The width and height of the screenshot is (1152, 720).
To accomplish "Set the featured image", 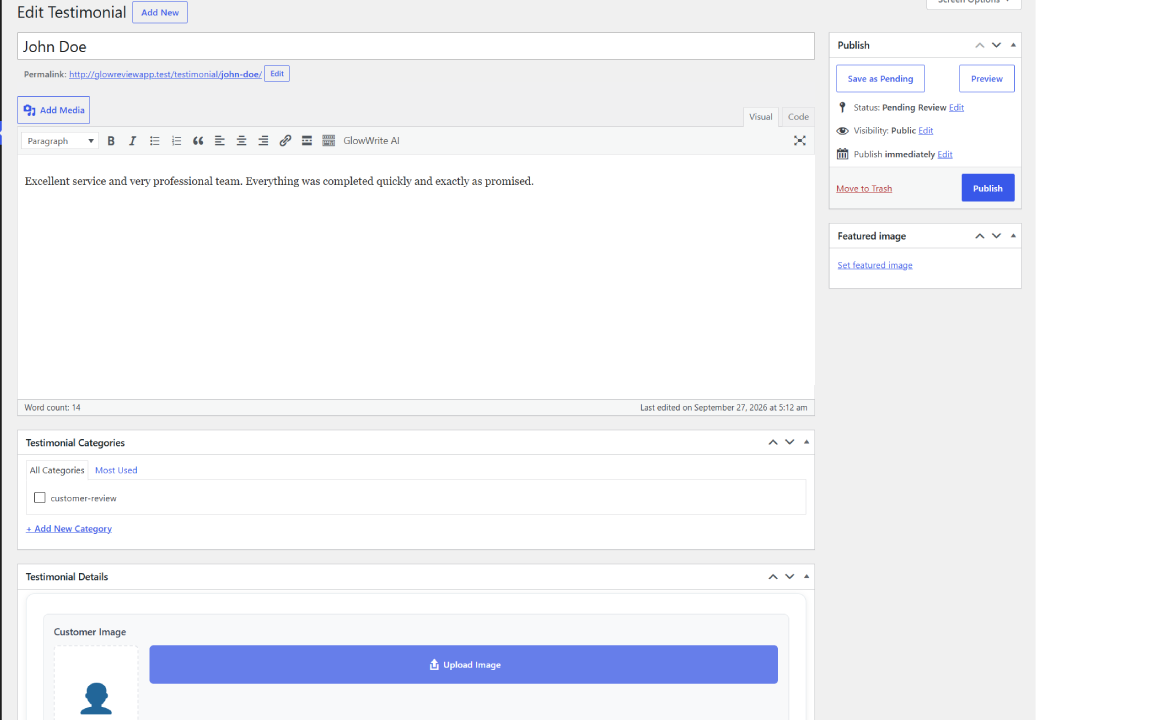I will (874, 265).
